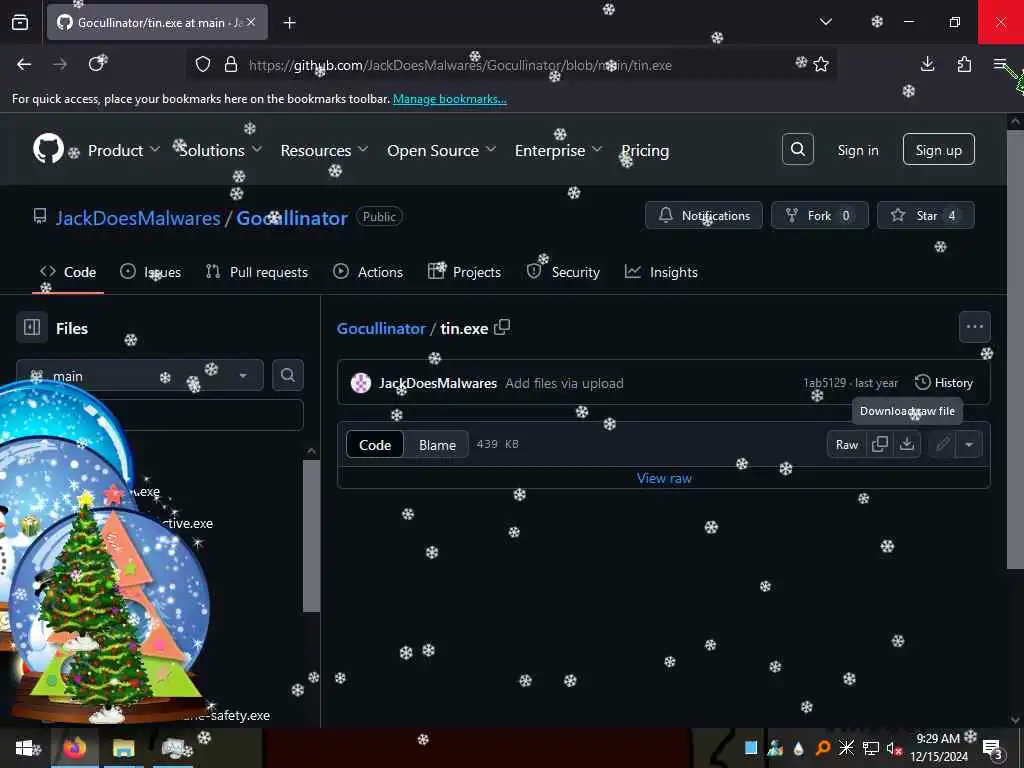Expand the Product menu
The height and width of the screenshot is (768, 1024).
(123, 150)
